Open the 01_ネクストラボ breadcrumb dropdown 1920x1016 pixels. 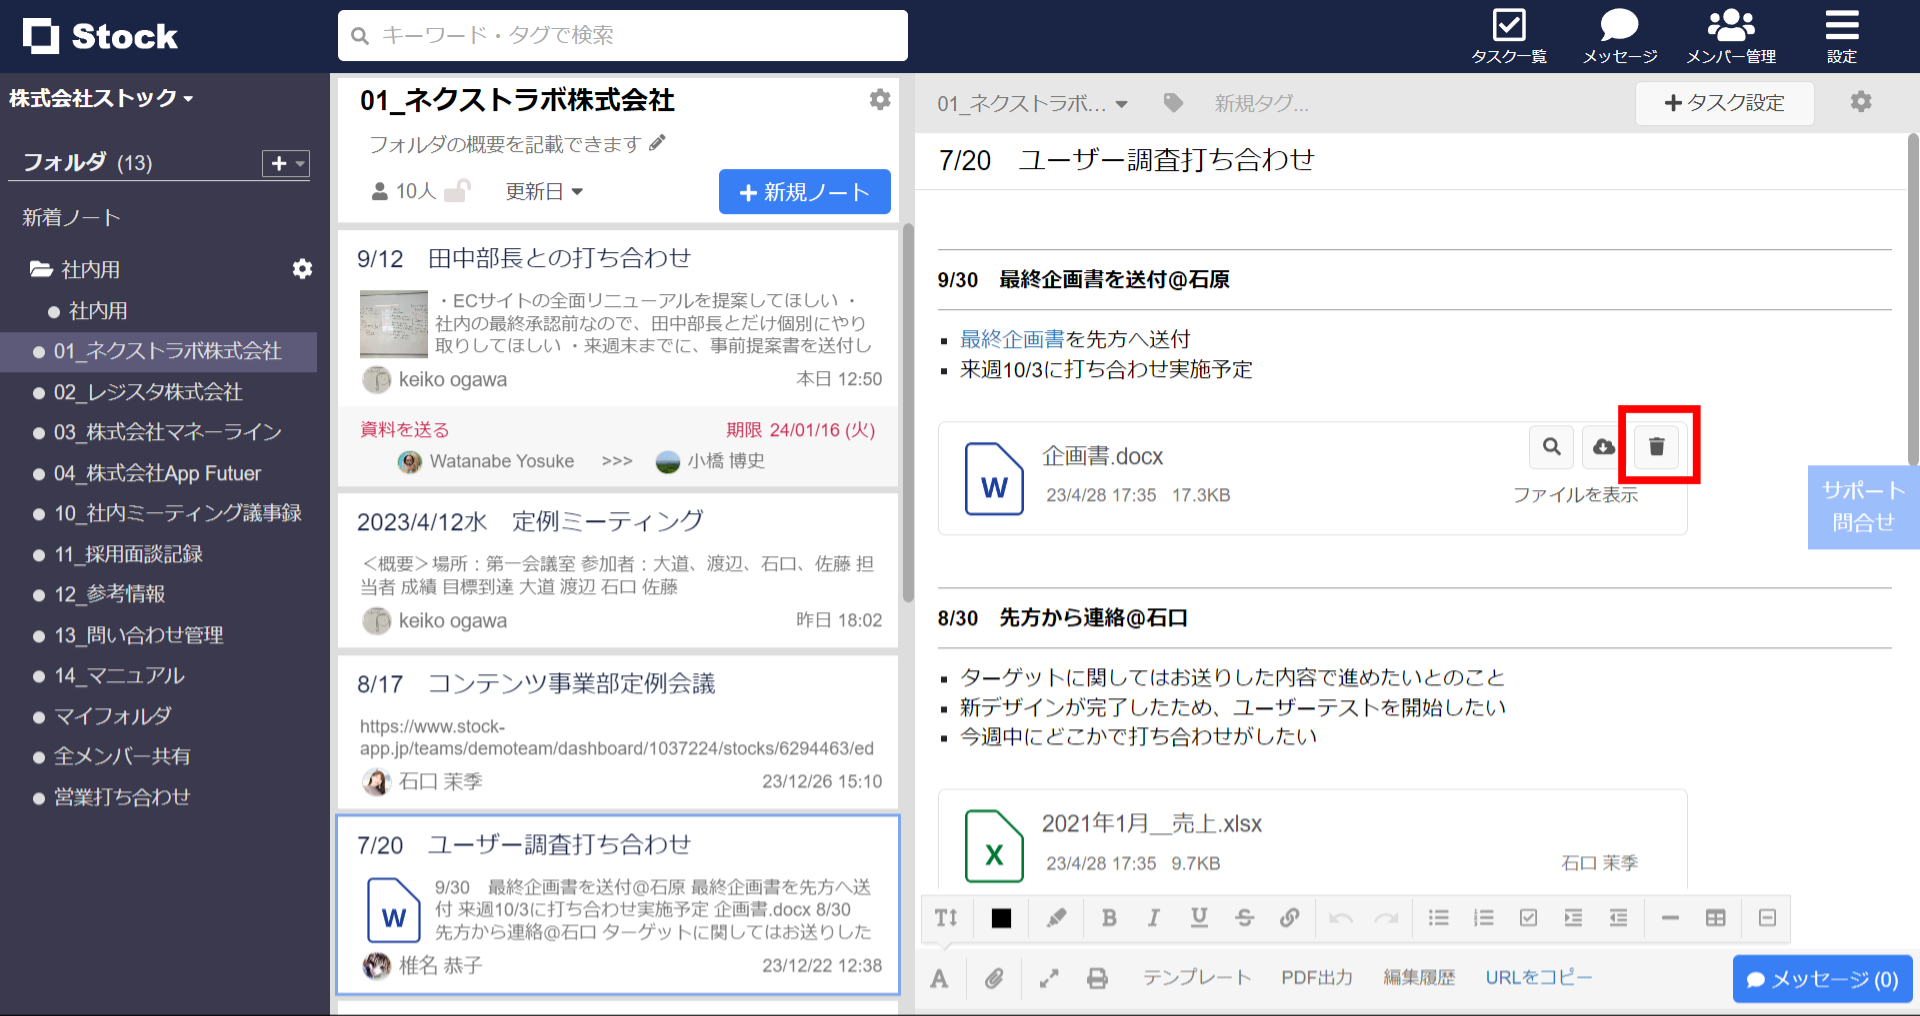pyautogui.click(x=1030, y=103)
